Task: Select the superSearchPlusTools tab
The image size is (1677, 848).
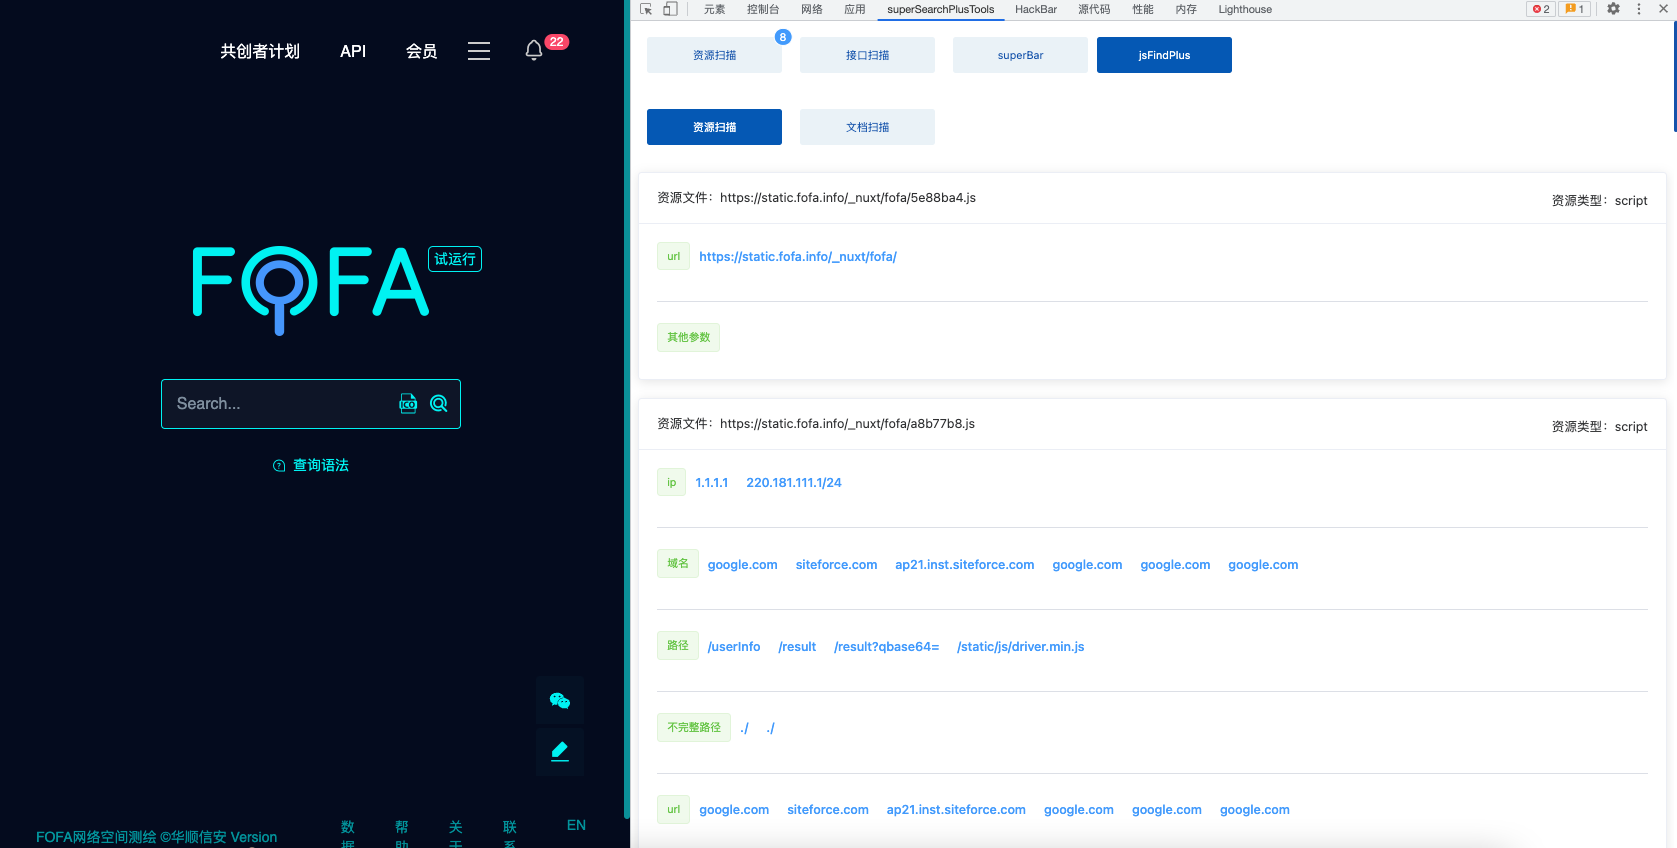Action: 941,9
